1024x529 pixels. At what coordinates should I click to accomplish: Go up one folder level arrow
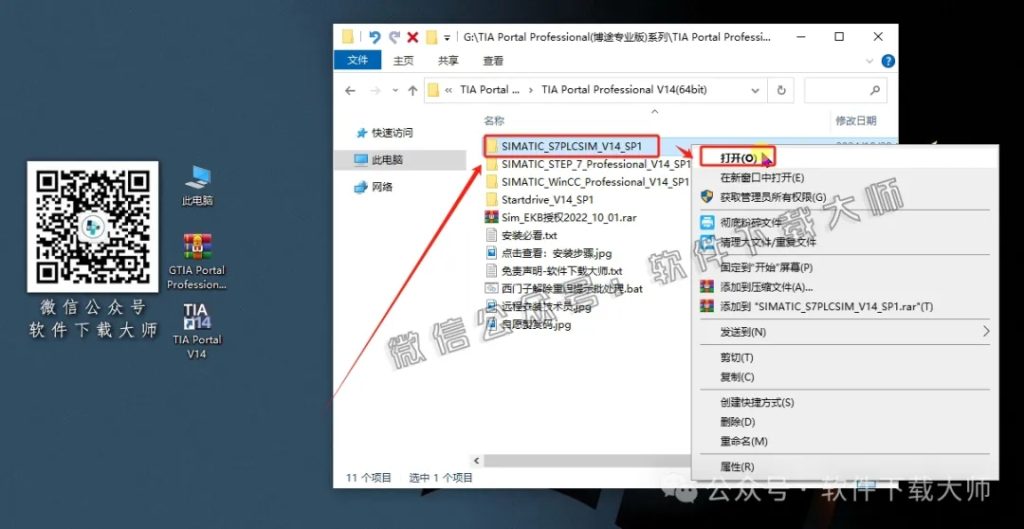412,91
